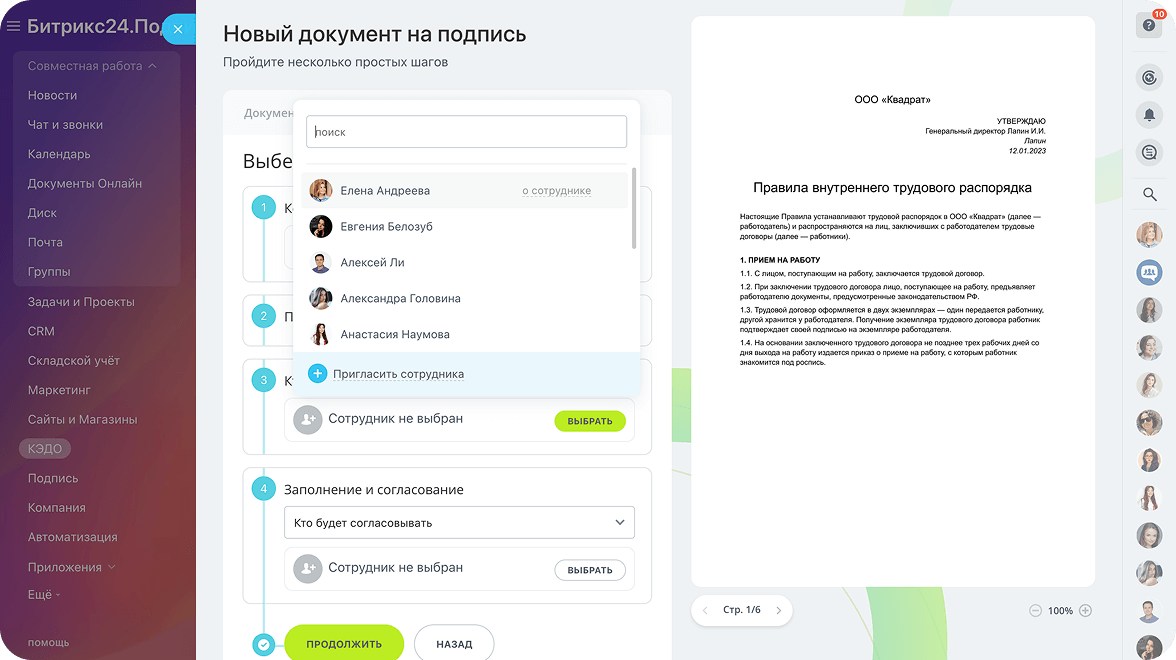
Task: Open CRM in the left menu
Action: [x=41, y=331]
